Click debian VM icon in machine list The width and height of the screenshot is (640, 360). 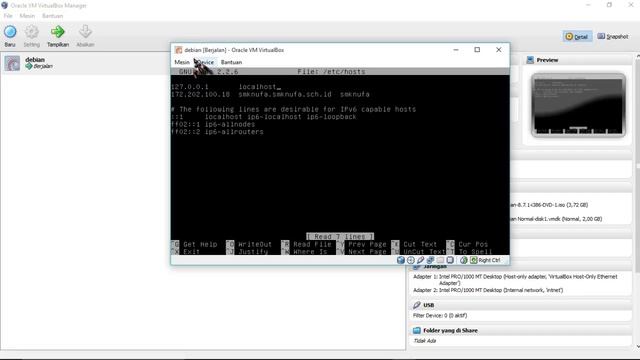(x=12, y=63)
